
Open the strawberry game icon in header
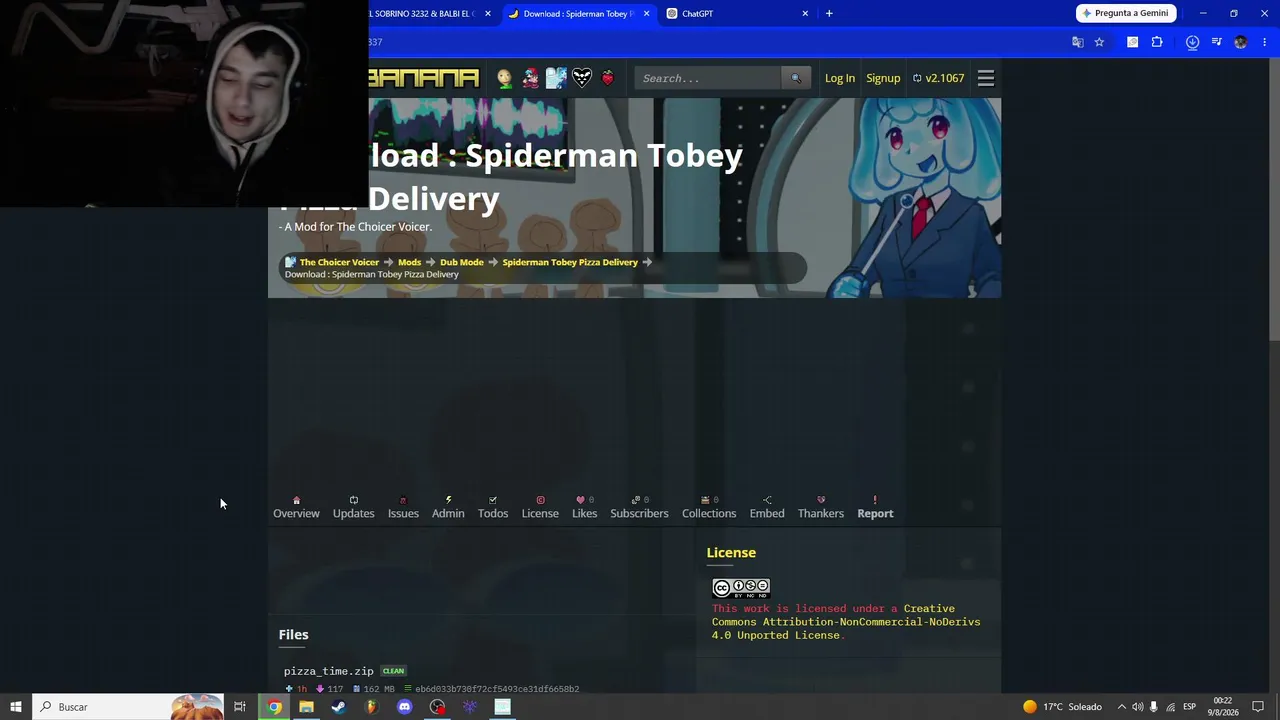pyautogui.click(x=607, y=78)
